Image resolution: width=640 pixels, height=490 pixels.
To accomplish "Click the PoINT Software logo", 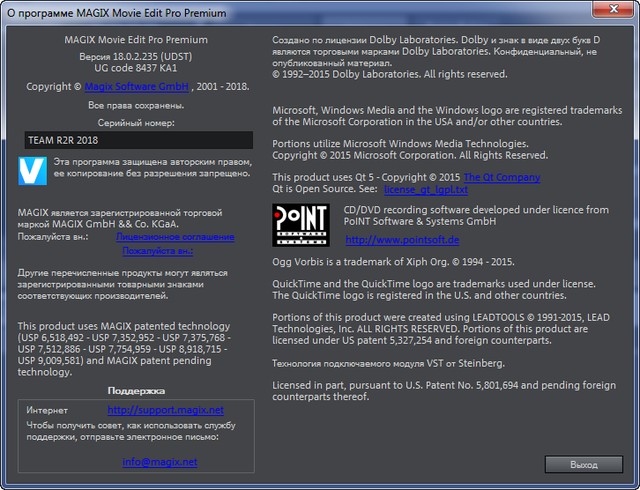I will [301, 225].
